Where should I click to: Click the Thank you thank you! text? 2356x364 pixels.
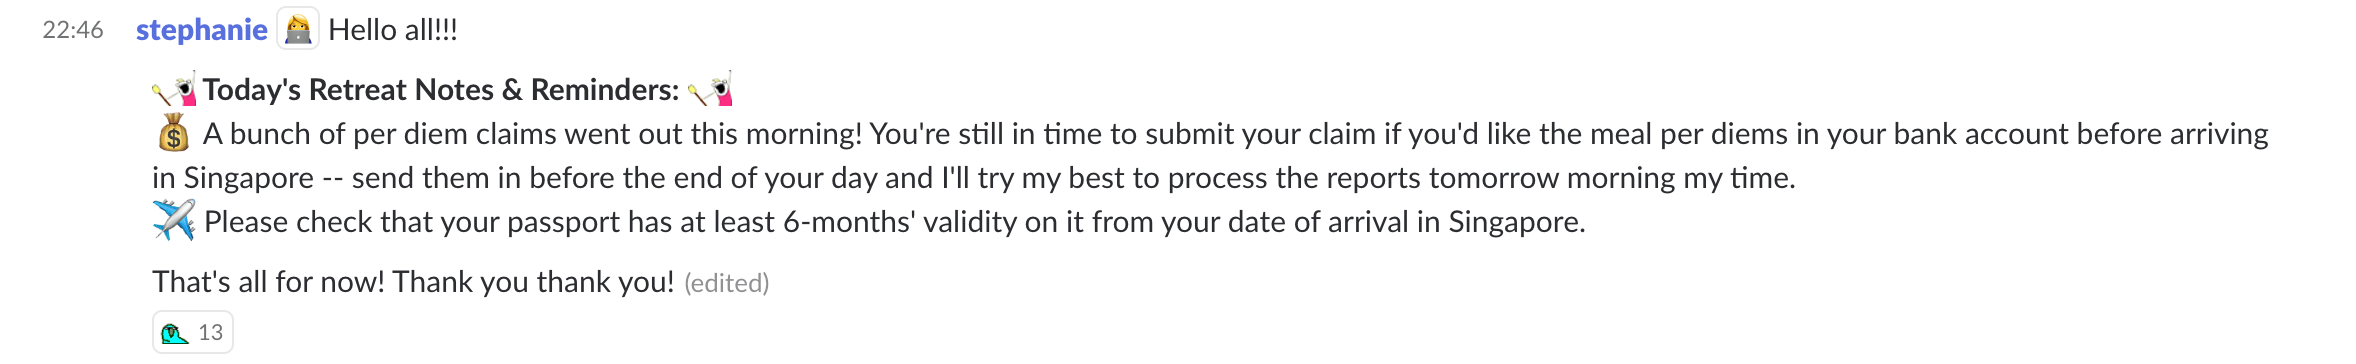(533, 282)
